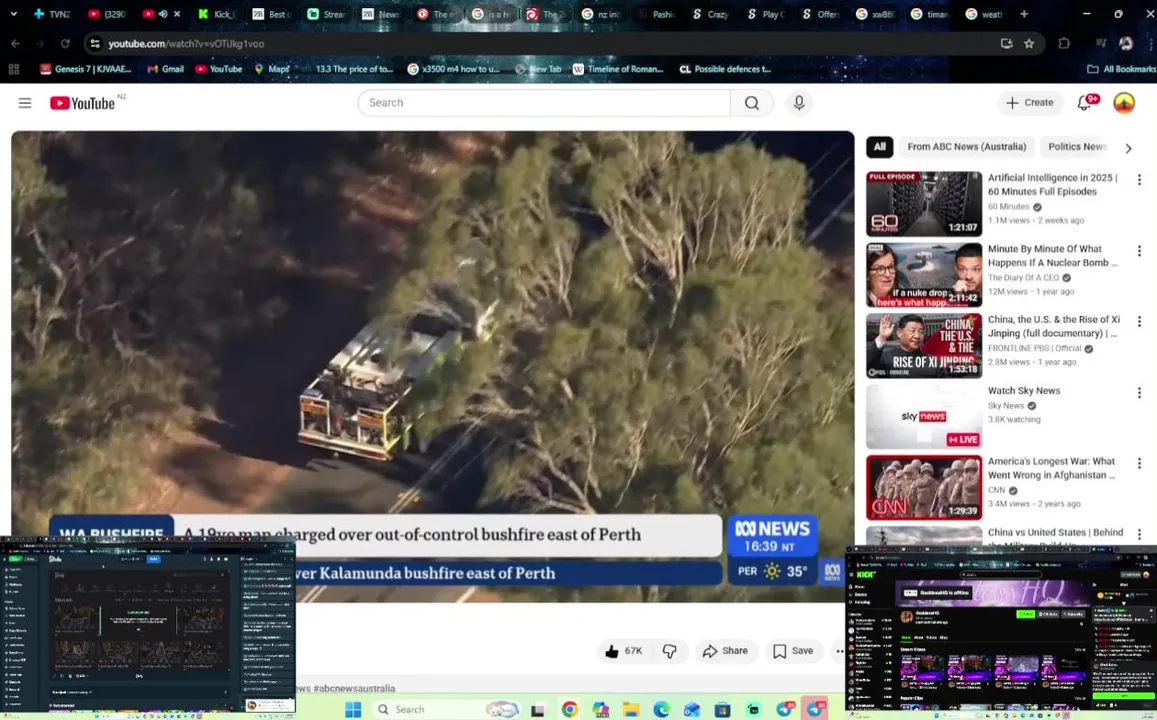Screen dimensions: 1157x720
Task: Open the Windows Start menu
Action: [x=353, y=710]
